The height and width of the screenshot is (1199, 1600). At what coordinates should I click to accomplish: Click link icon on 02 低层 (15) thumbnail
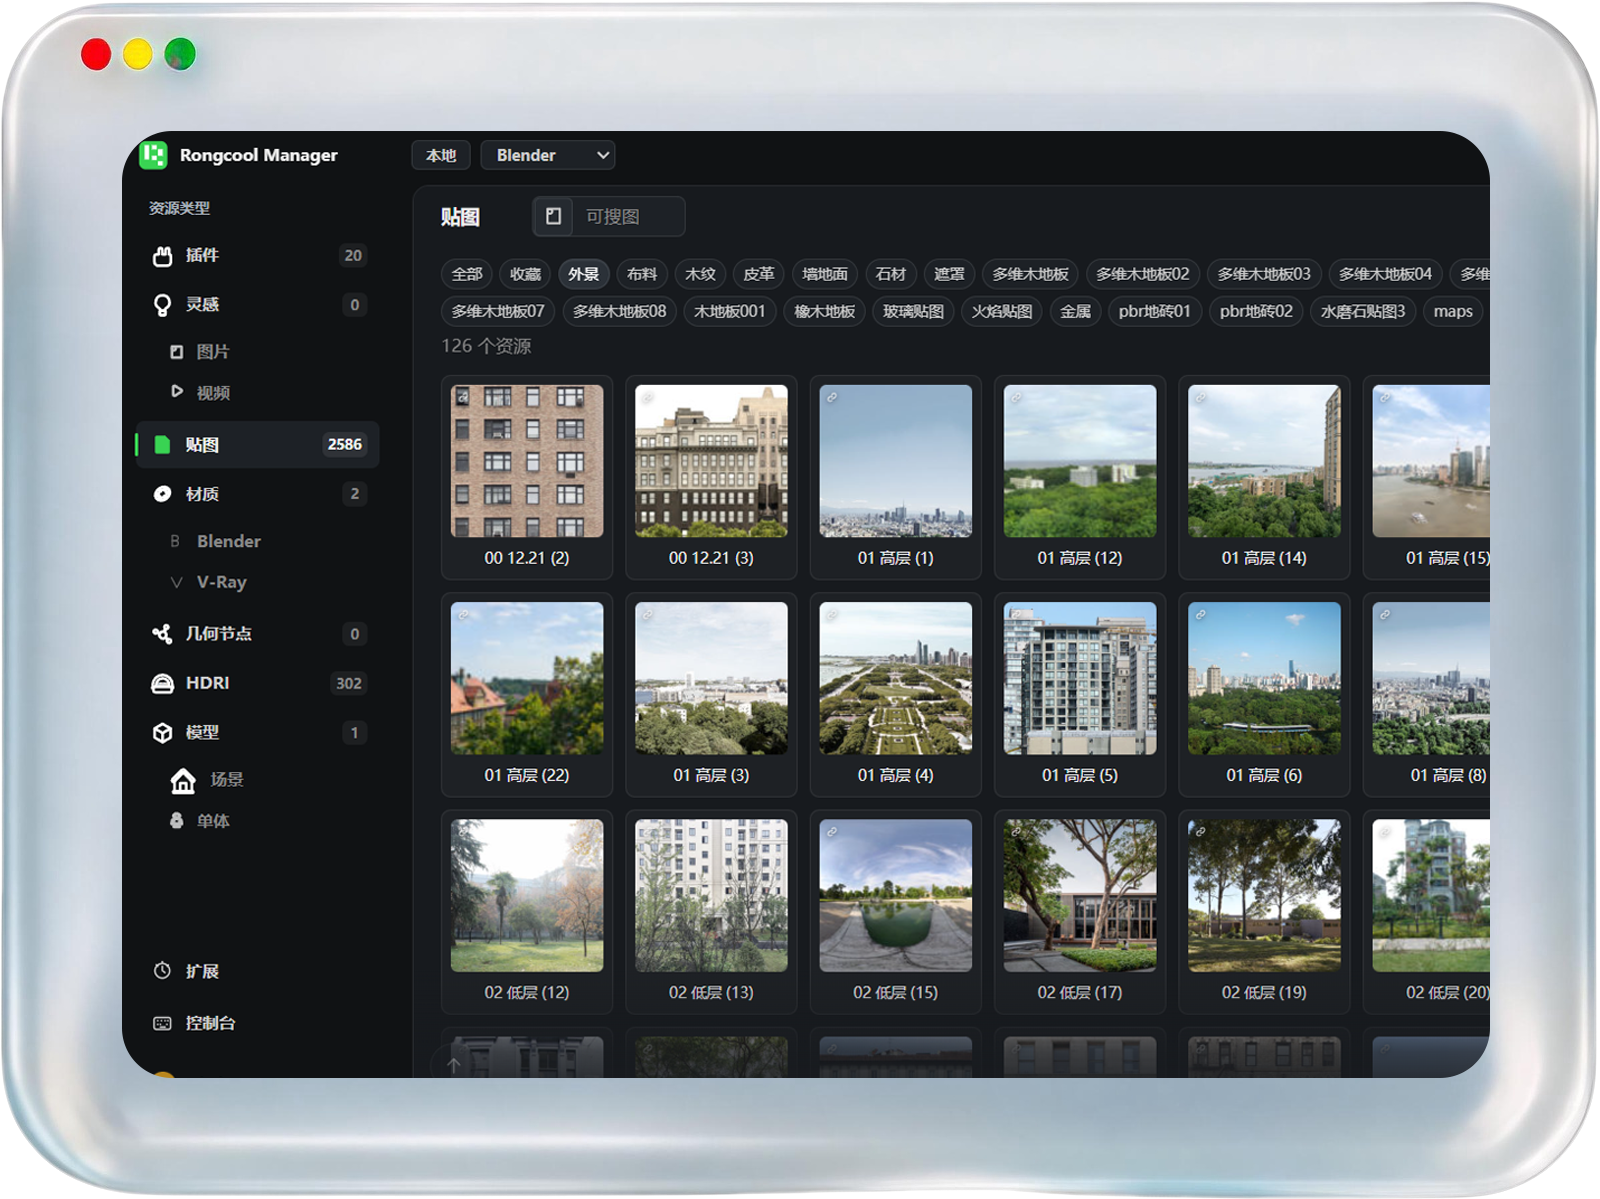coord(832,832)
